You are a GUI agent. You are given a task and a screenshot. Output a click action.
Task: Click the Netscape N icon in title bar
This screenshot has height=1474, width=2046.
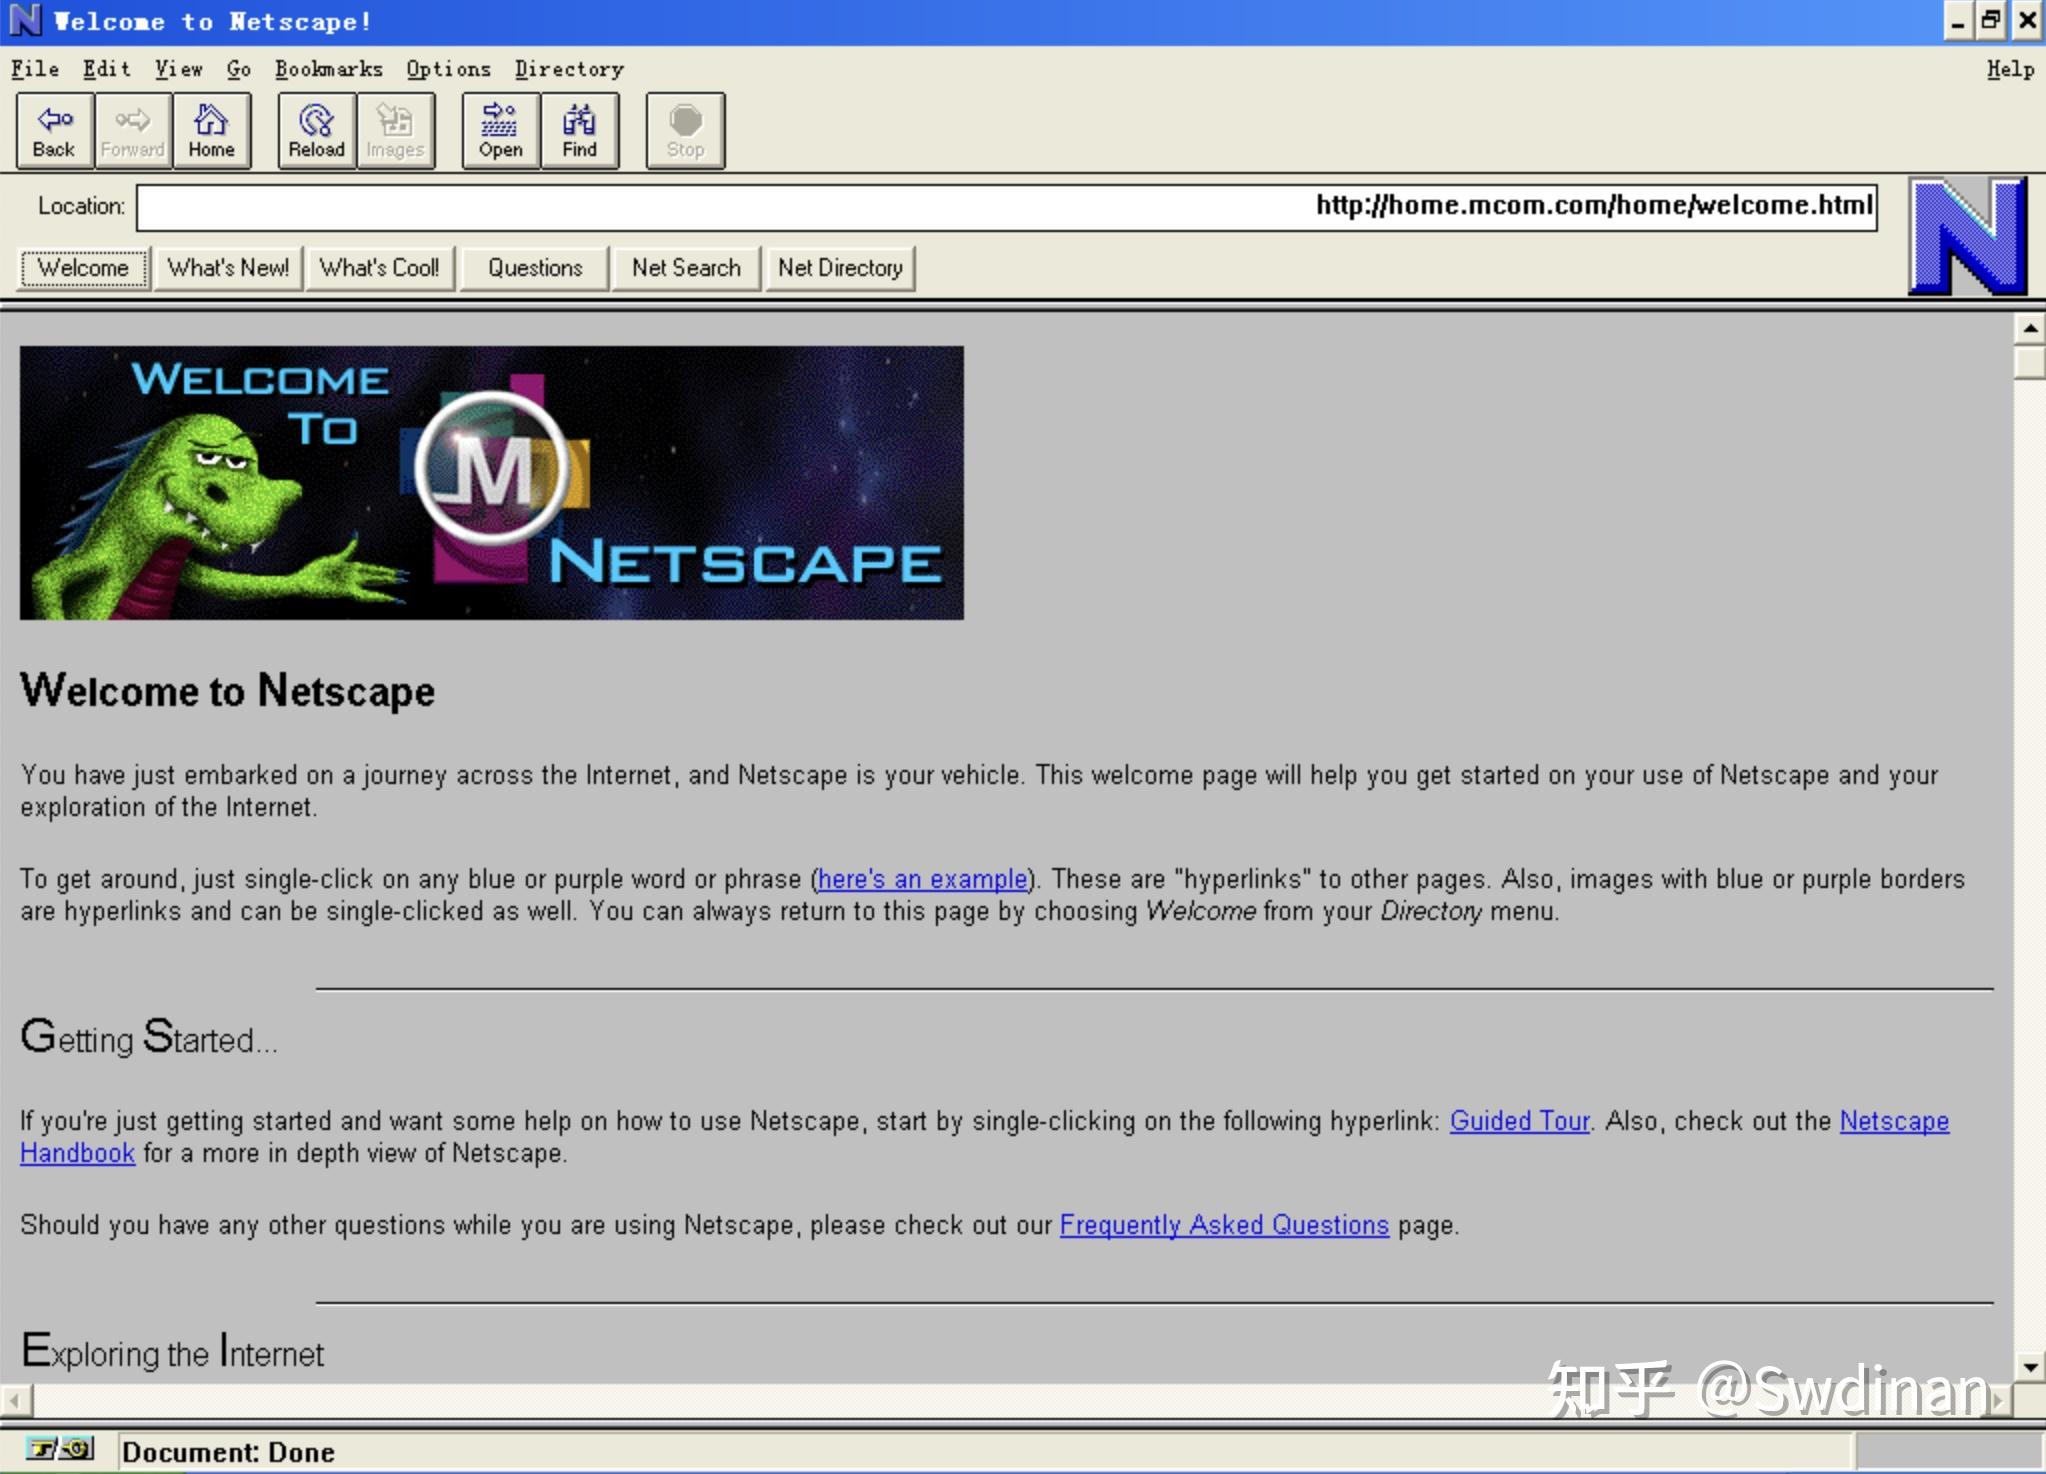click(24, 20)
